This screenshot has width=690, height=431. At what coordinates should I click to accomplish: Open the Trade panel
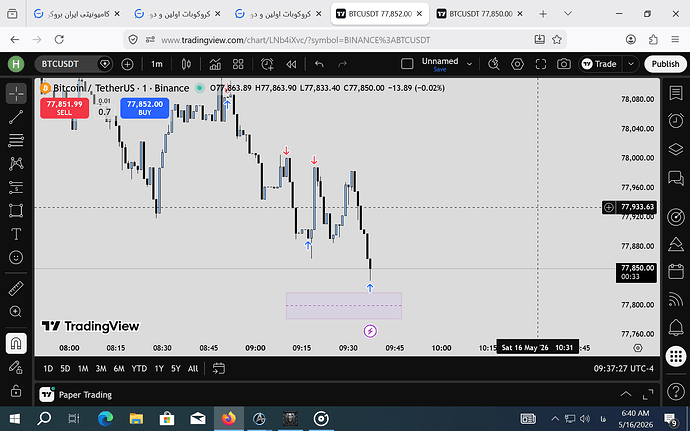[x=600, y=64]
